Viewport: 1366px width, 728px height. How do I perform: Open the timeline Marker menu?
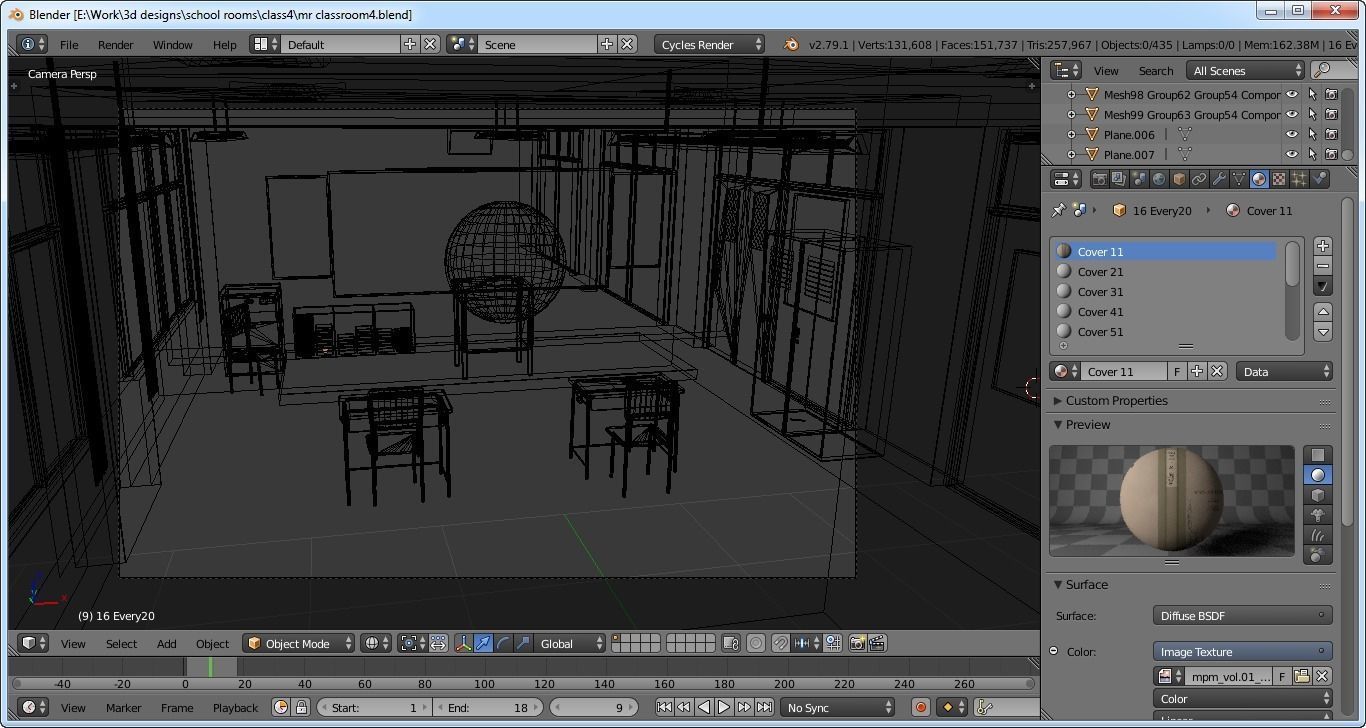123,707
